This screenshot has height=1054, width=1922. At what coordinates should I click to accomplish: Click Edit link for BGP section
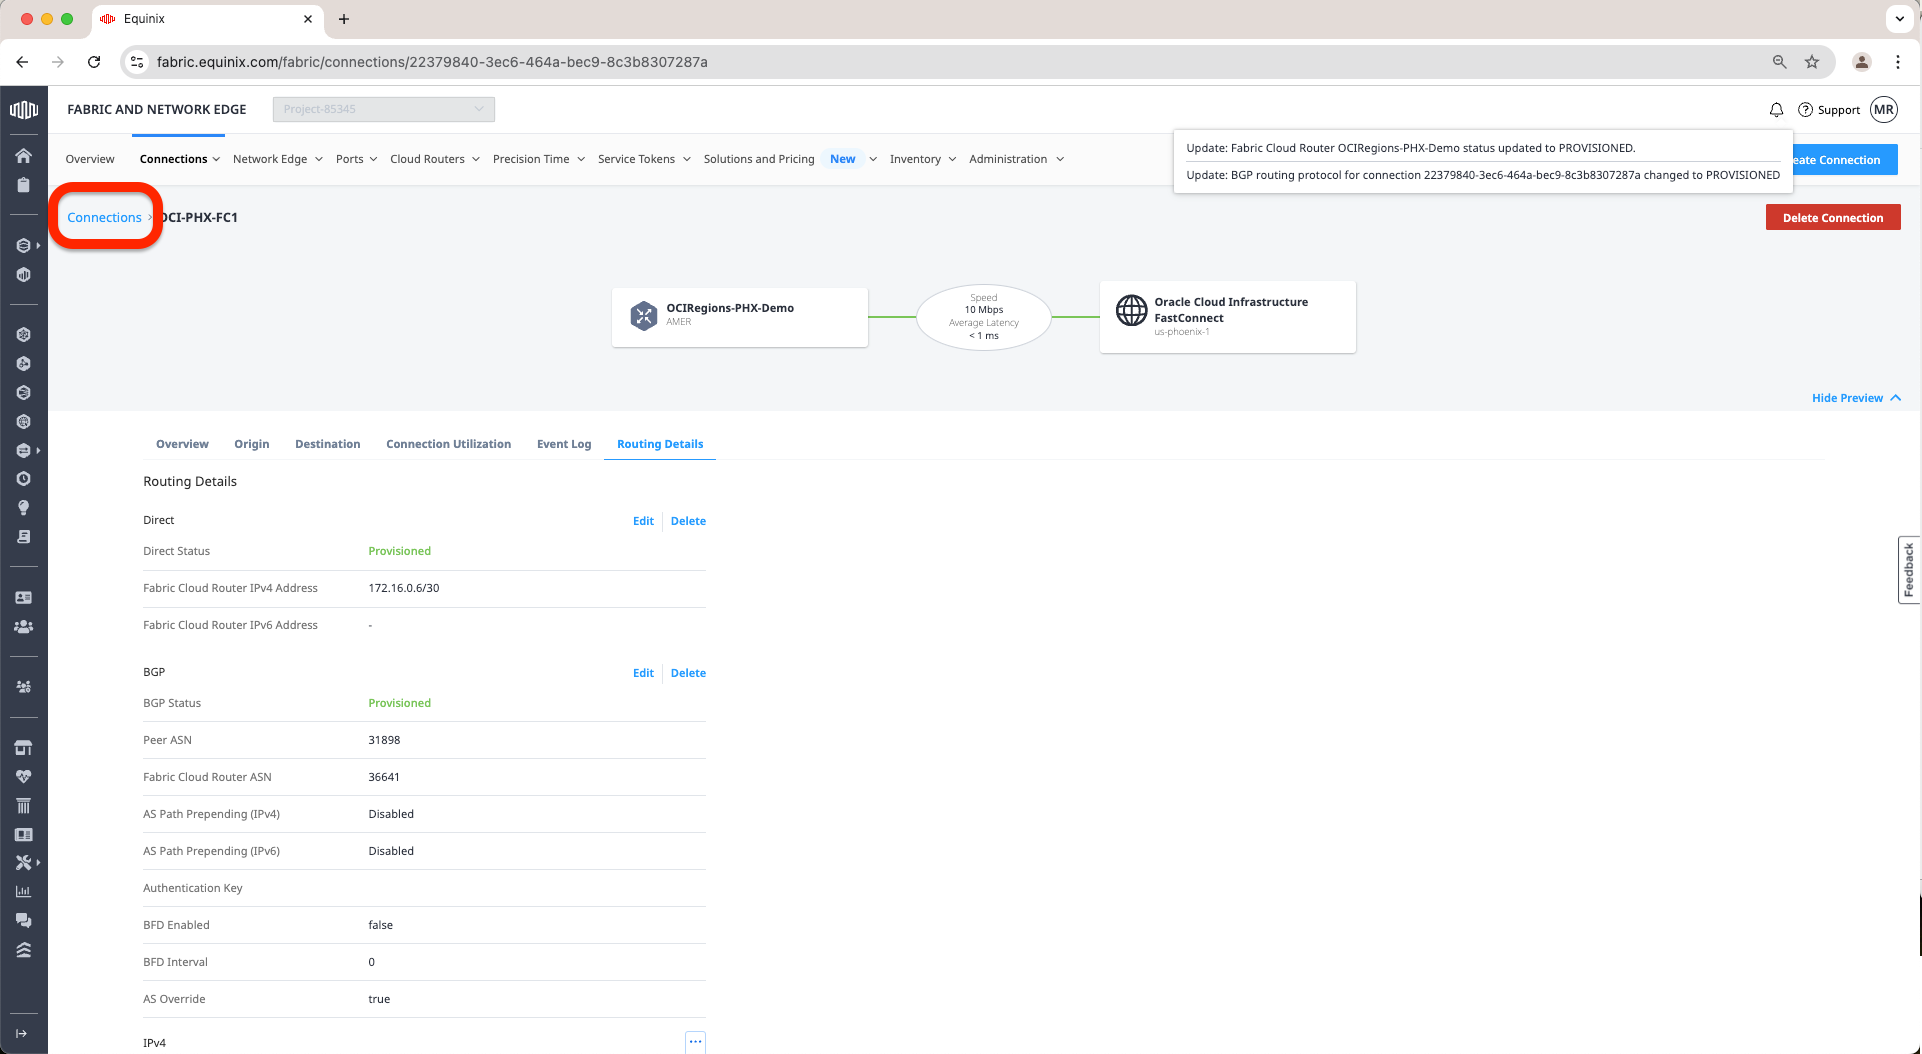[x=643, y=673]
